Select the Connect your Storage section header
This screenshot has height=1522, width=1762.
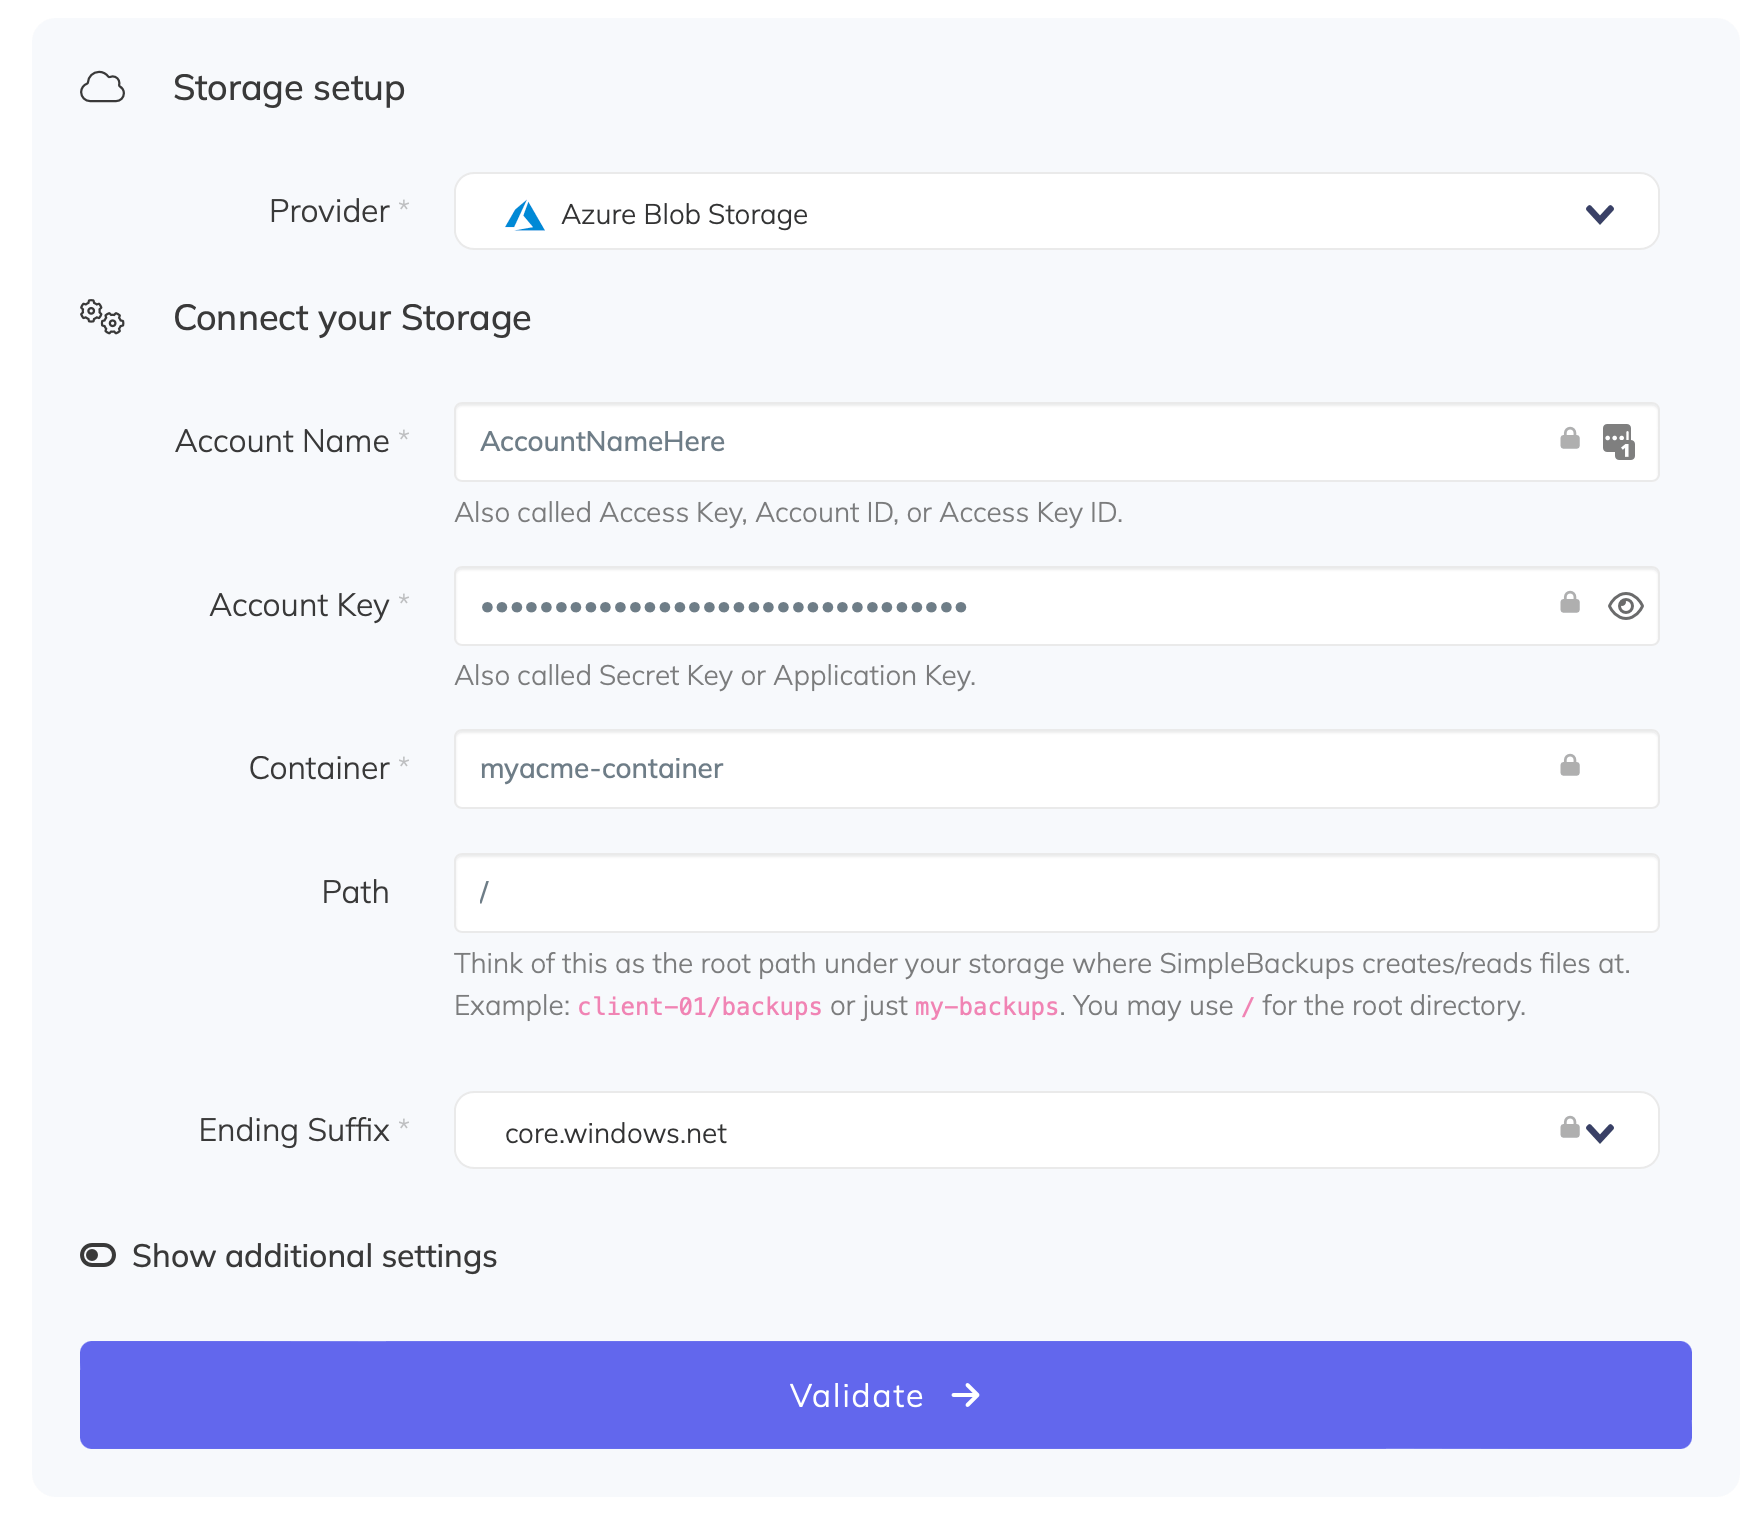352,318
